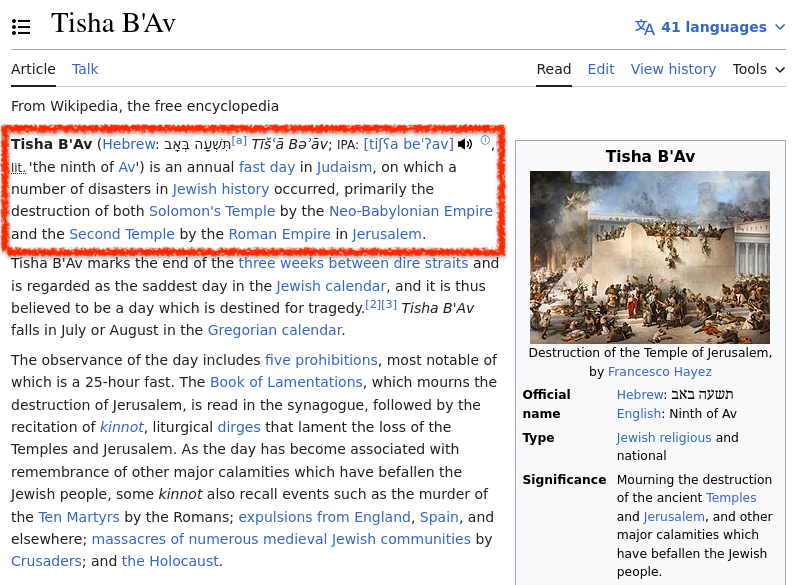Viewport: 798px width, 585px height.
Task: Select the Read tab
Action: pyautogui.click(x=554, y=69)
